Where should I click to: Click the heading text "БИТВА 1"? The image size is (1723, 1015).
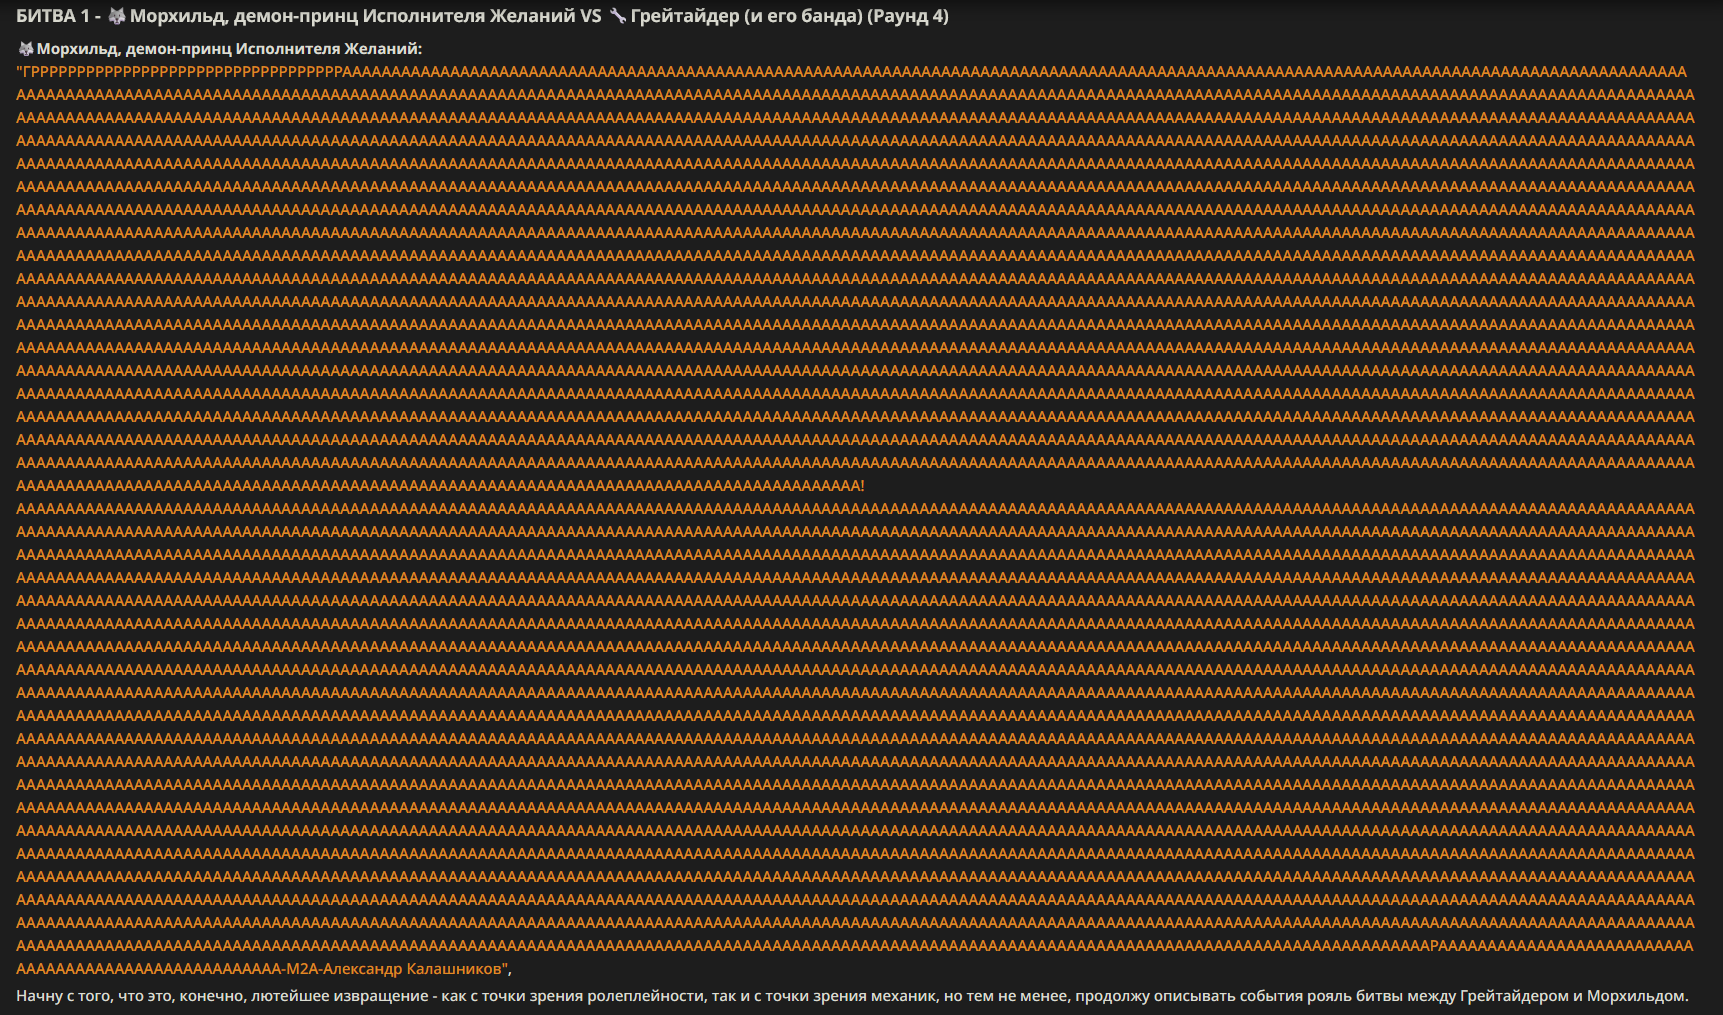tap(53, 16)
